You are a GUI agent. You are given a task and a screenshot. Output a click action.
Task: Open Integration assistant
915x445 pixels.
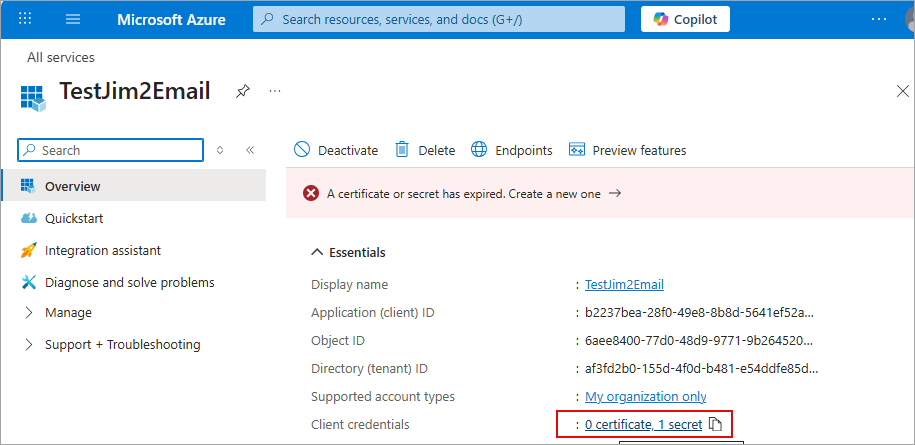tap(102, 250)
